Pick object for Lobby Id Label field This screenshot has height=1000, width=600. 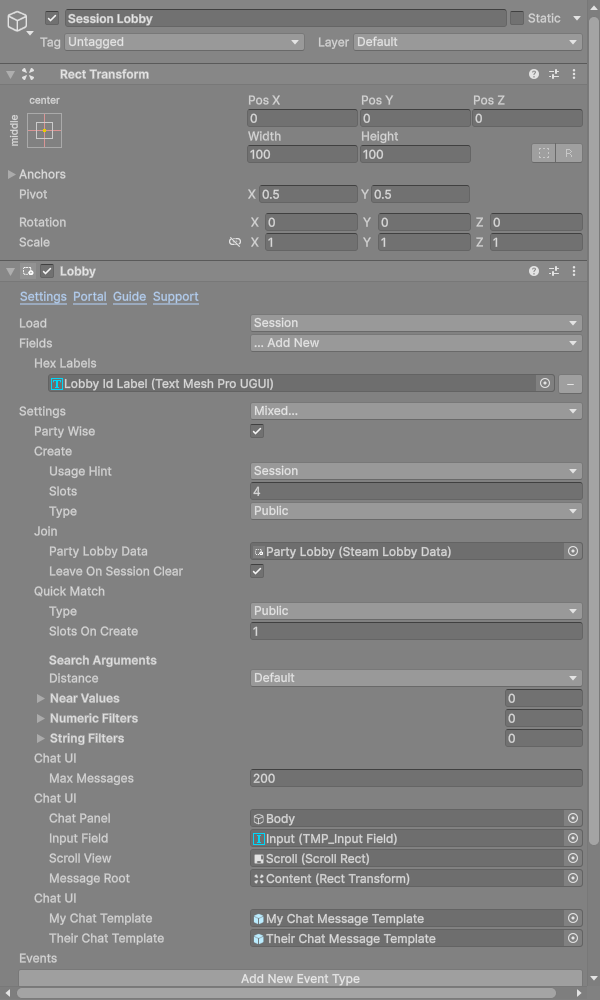(x=545, y=383)
